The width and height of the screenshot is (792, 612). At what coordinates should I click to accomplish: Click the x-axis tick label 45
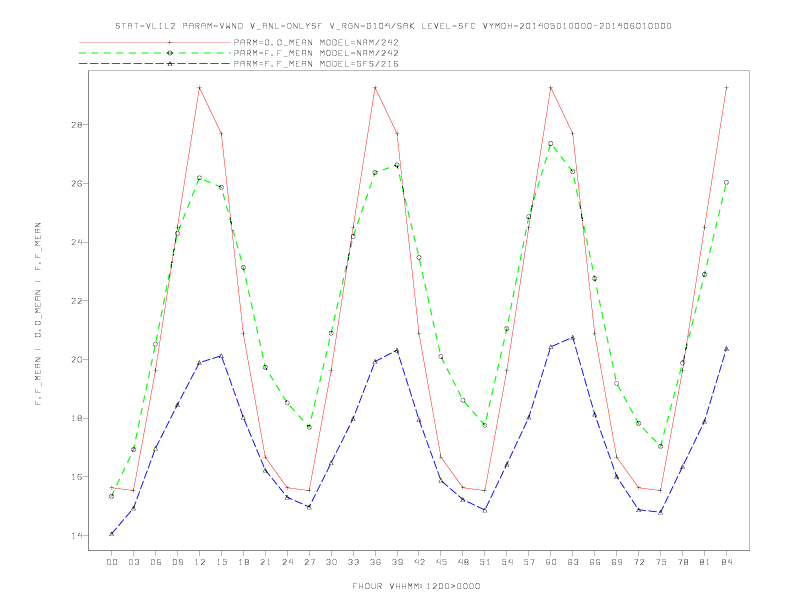point(441,562)
